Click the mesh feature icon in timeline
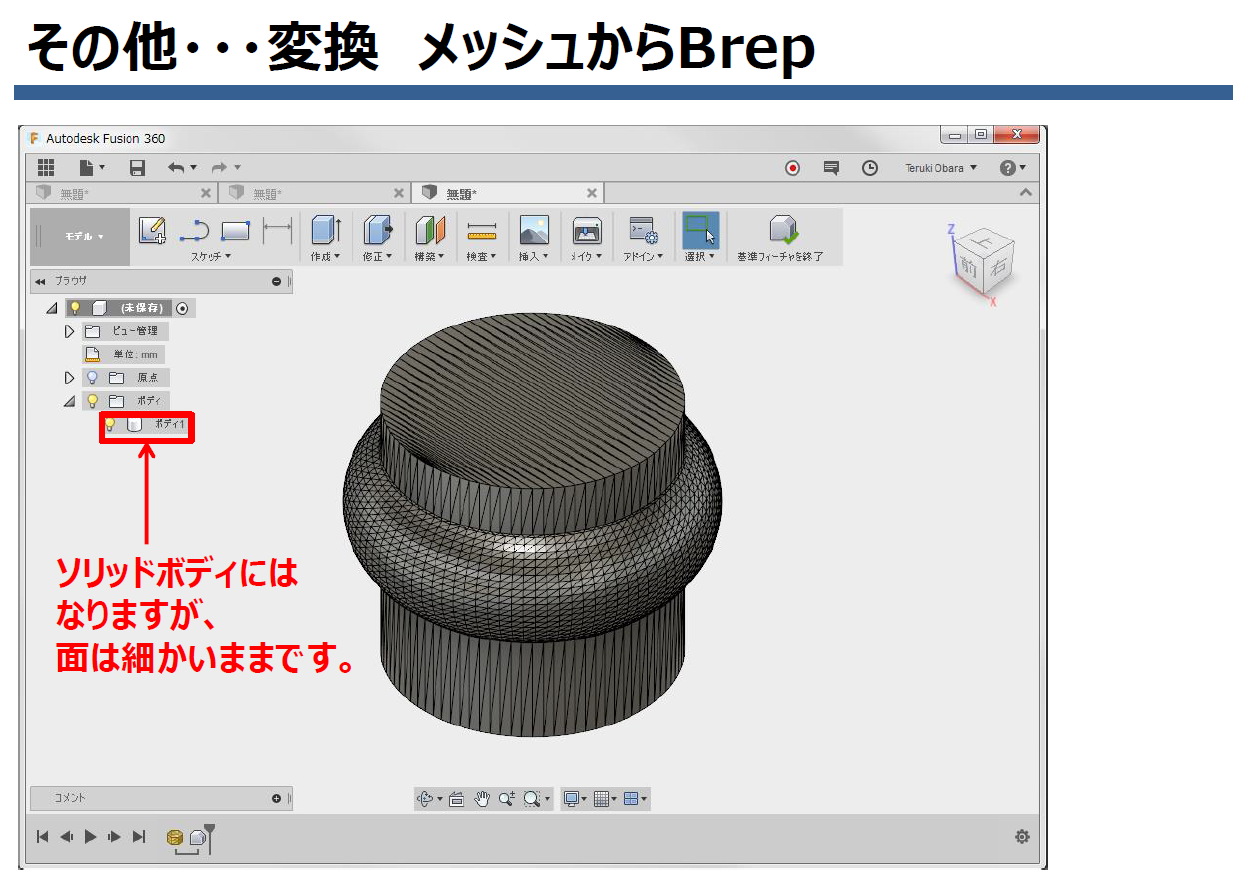This screenshot has width=1249, height=895. click(x=175, y=837)
